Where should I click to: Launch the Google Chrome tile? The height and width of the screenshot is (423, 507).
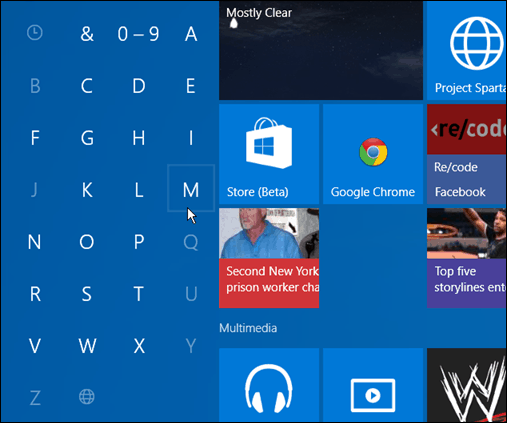pyautogui.click(x=373, y=154)
